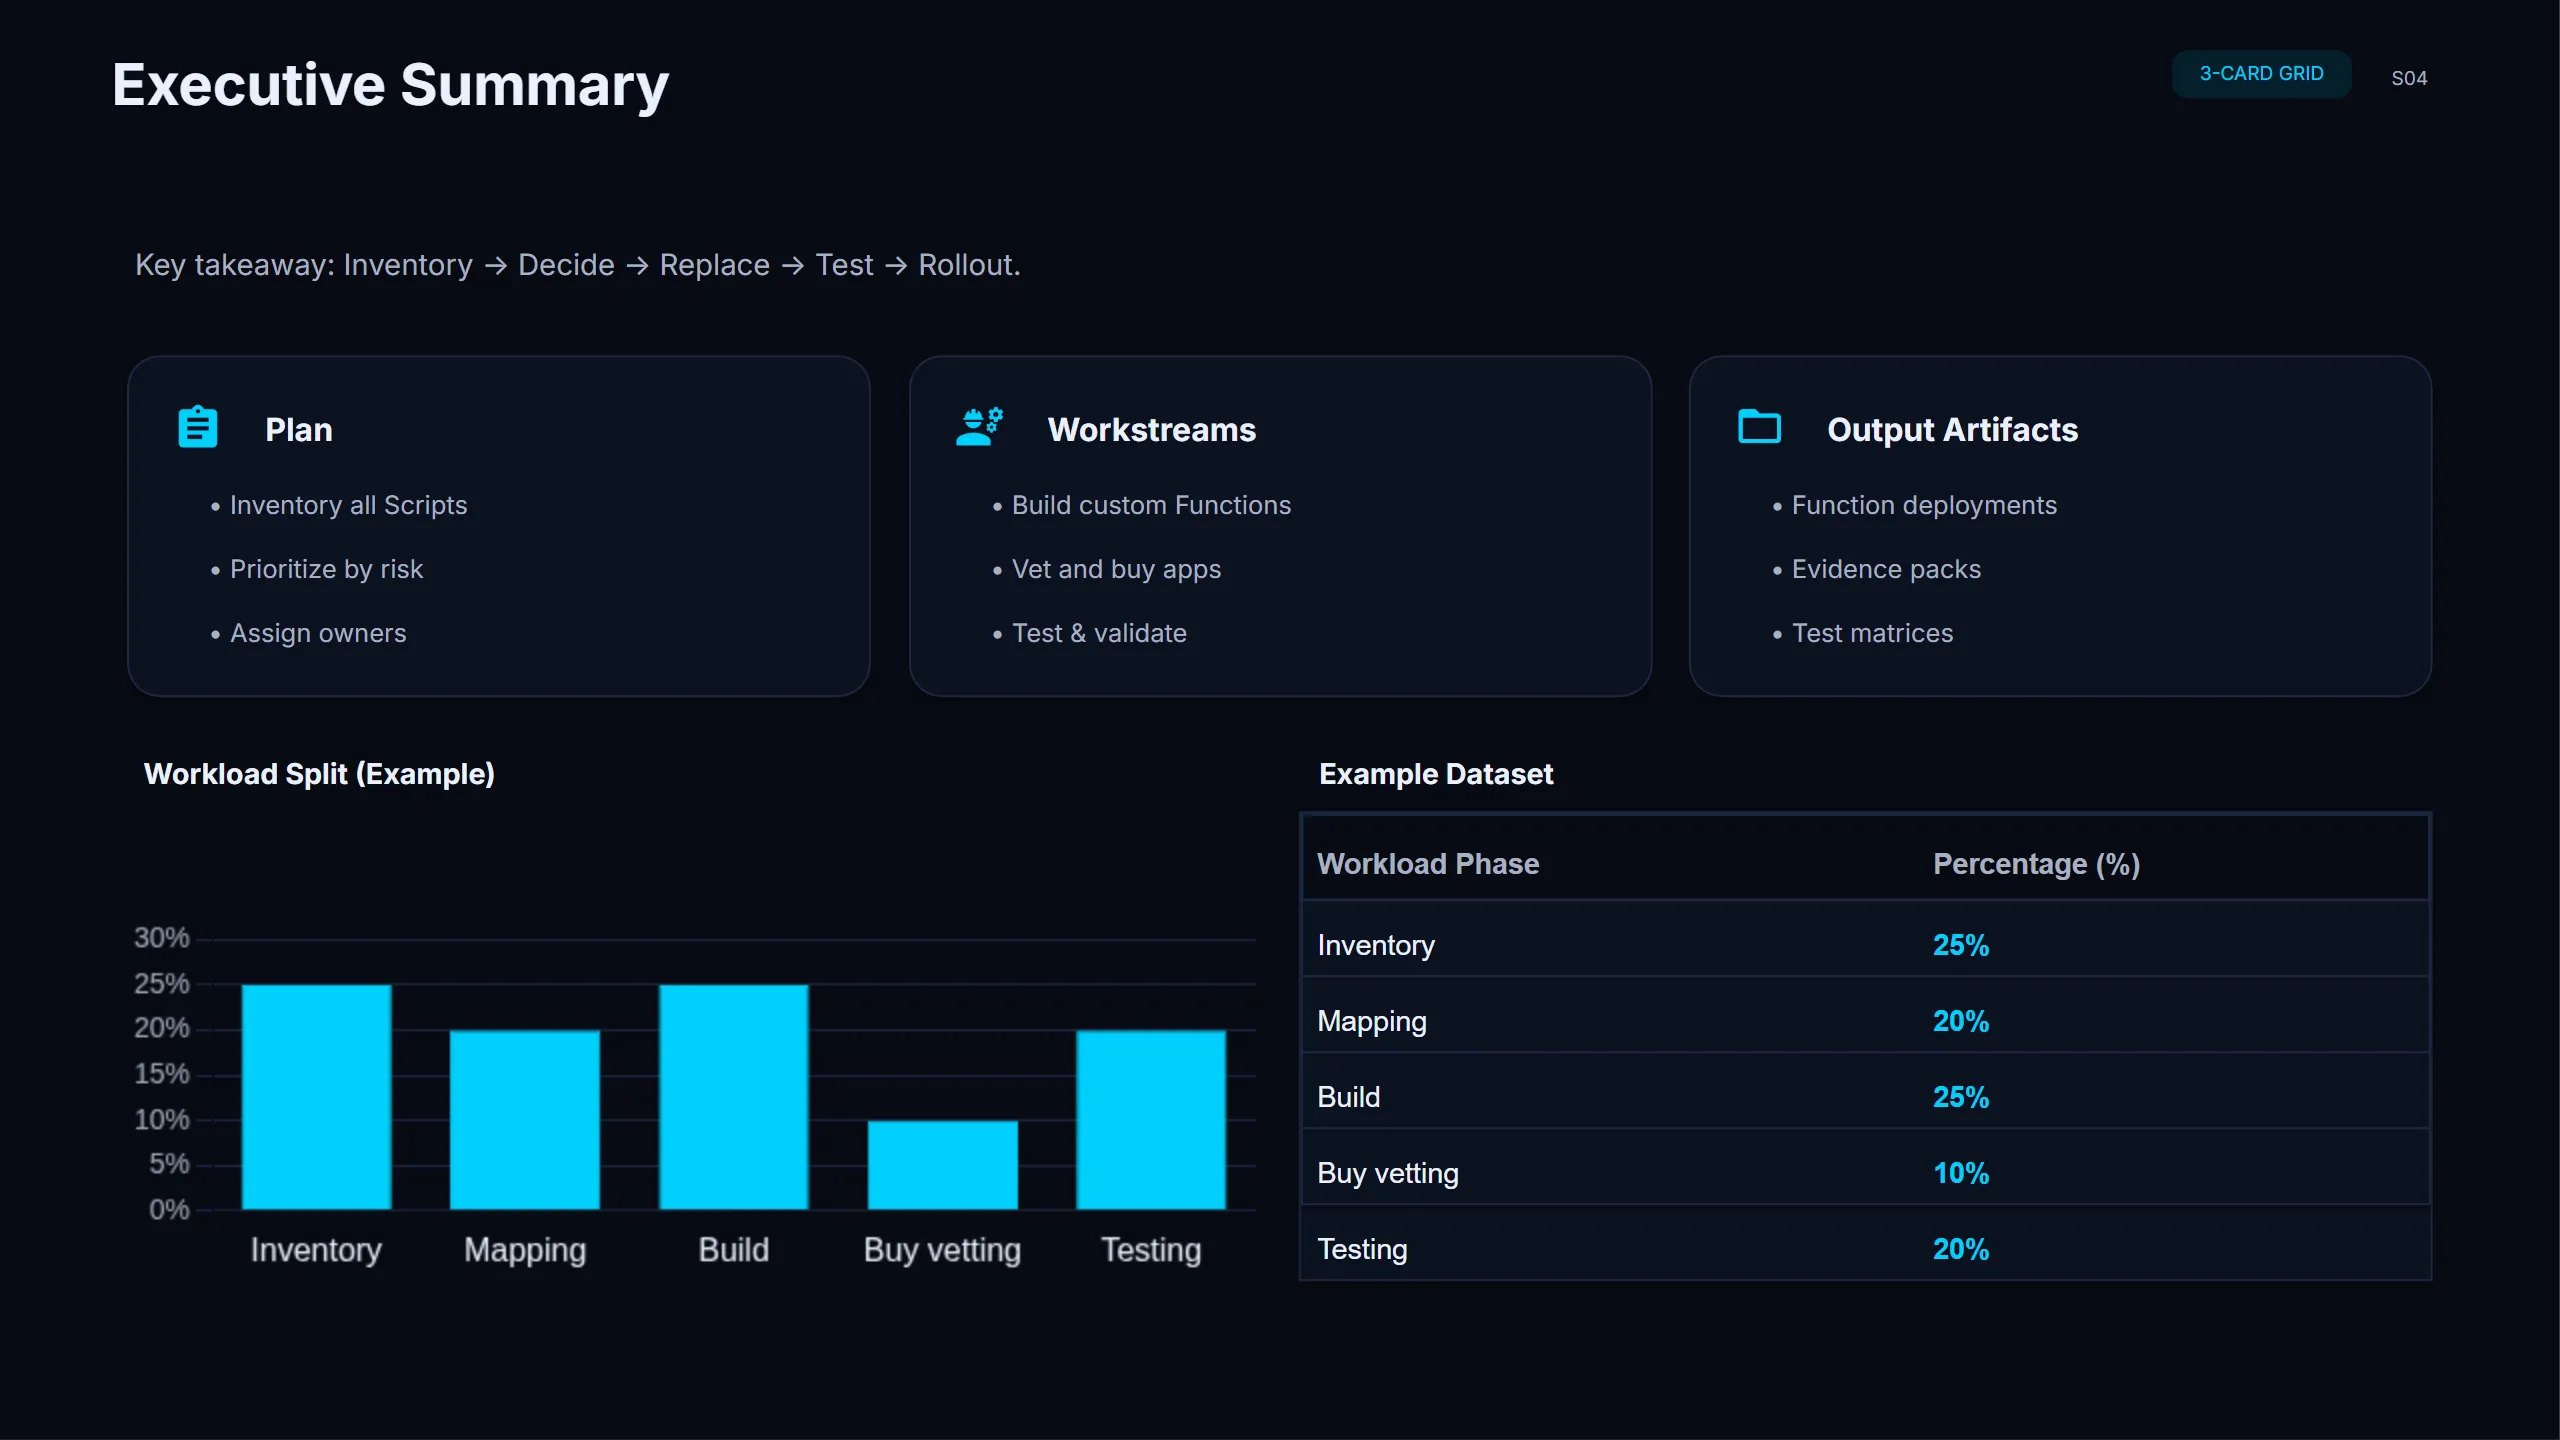The height and width of the screenshot is (1440, 2560).
Task: Click the Build bar in chart
Action: pyautogui.click(x=733, y=1096)
